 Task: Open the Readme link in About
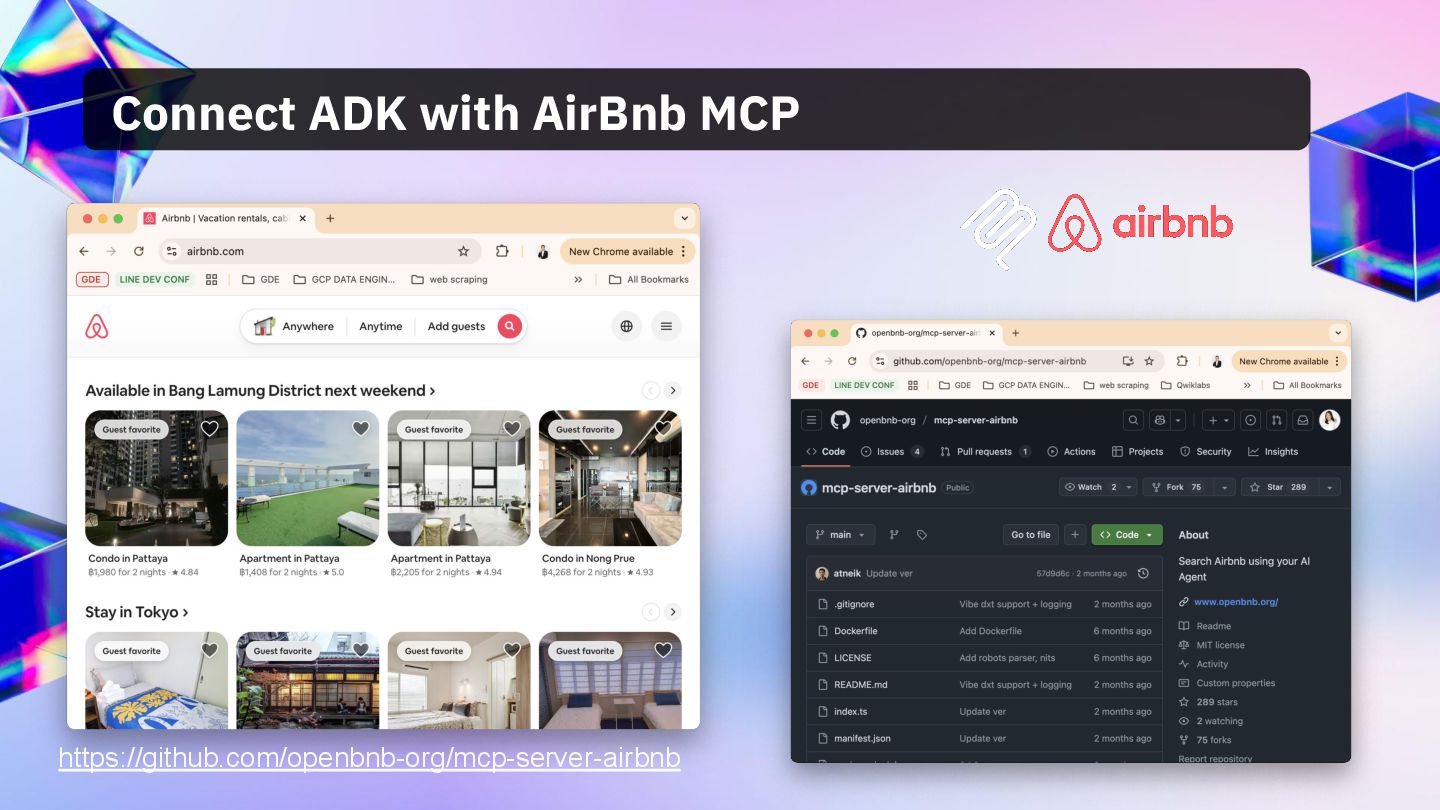click(x=1213, y=626)
